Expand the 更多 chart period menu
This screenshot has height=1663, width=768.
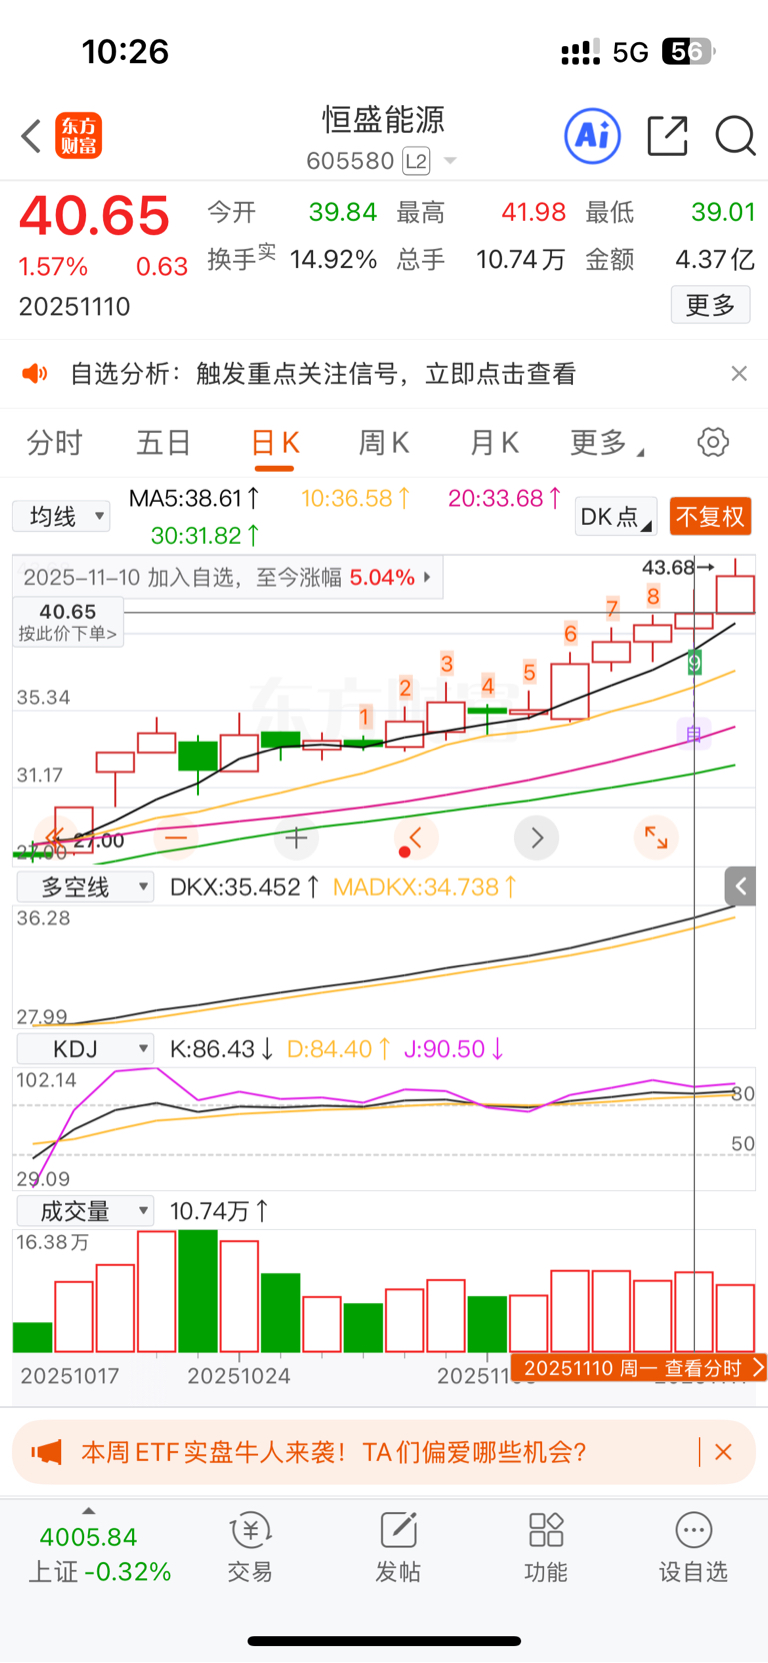pyautogui.click(x=607, y=443)
